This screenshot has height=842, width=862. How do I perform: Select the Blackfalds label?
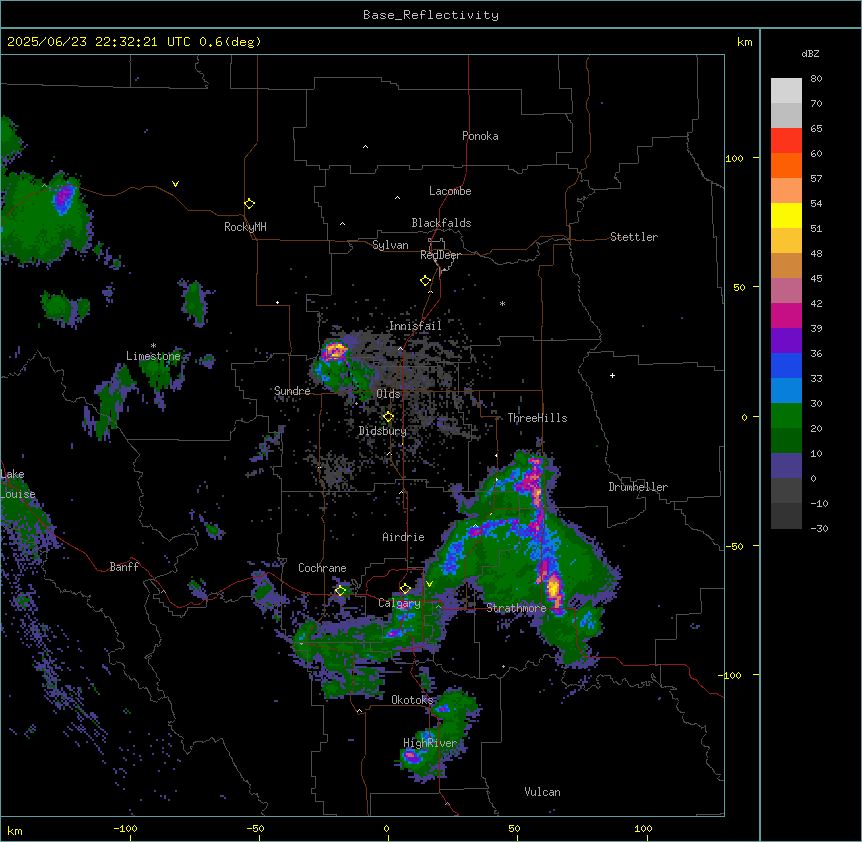[x=441, y=223]
